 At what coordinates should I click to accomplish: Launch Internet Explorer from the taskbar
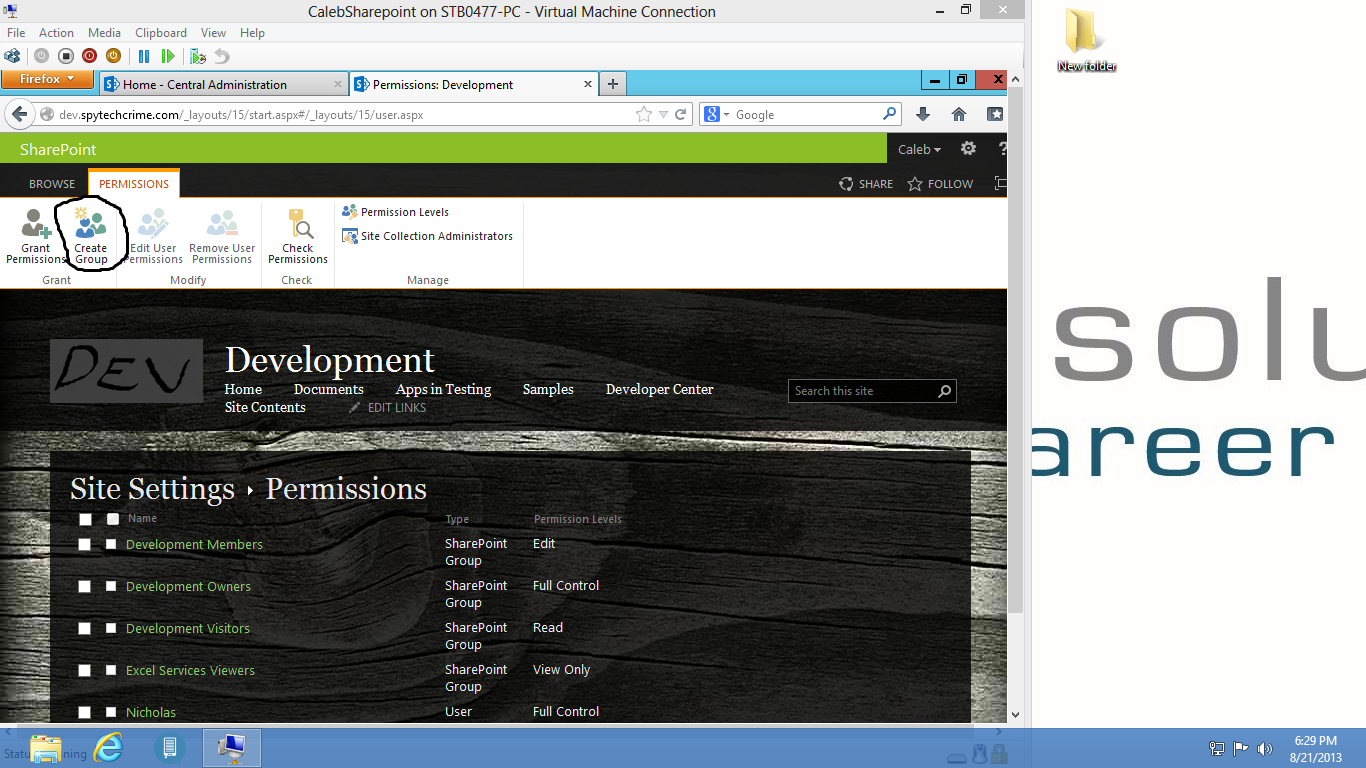click(109, 747)
